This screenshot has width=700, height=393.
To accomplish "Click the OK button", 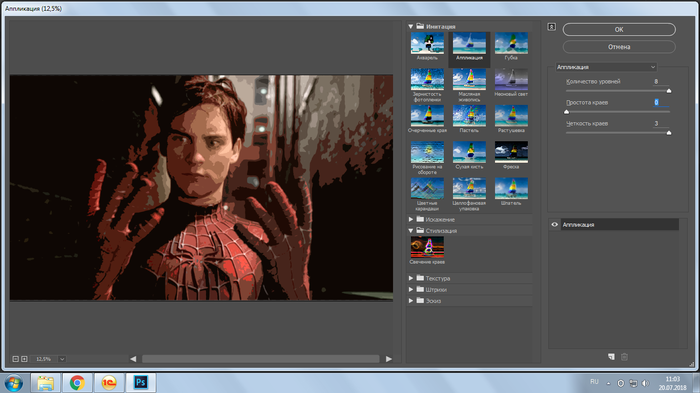I will point(619,29).
